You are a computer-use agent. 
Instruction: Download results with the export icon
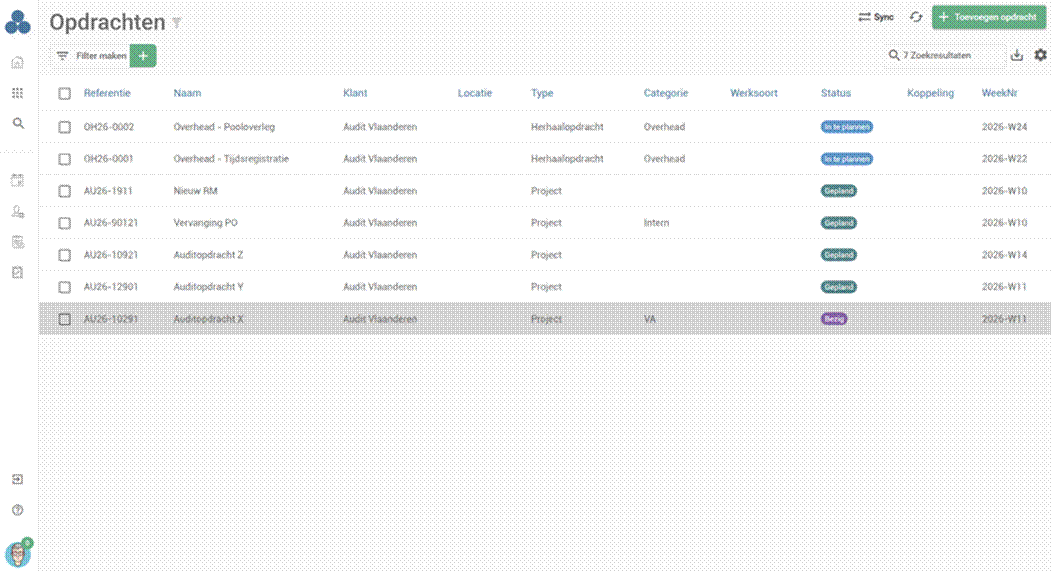(x=1016, y=56)
